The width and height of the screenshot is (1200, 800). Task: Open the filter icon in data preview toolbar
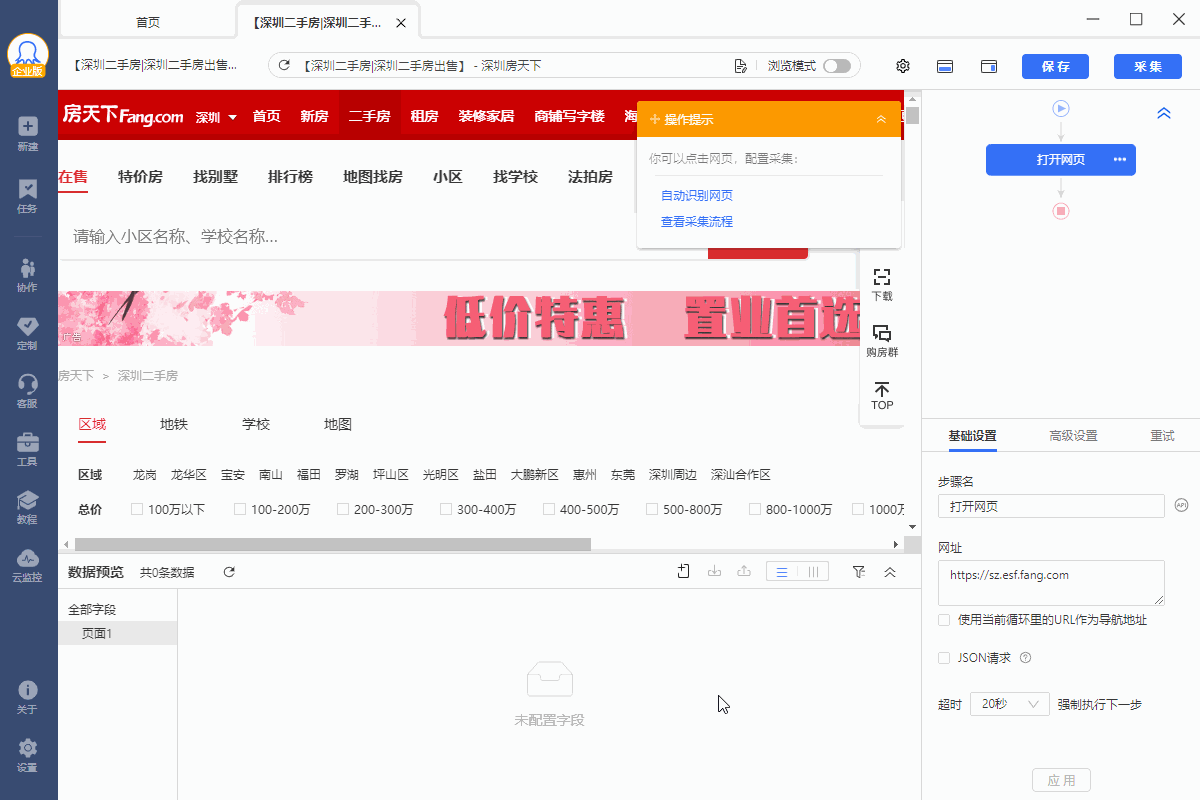(859, 572)
